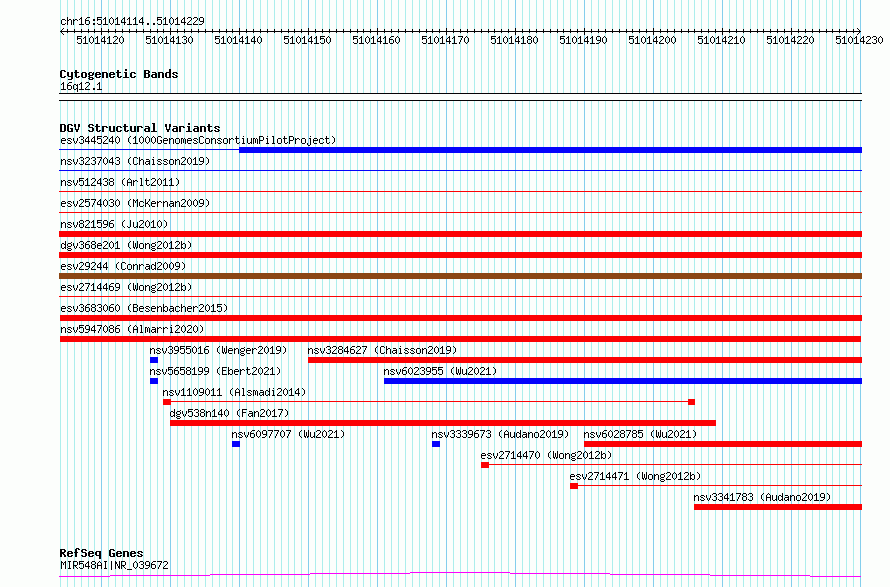Click the DGV Structural Variants track title
The width and height of the screenshot is (890, 587).
(140, 128)
